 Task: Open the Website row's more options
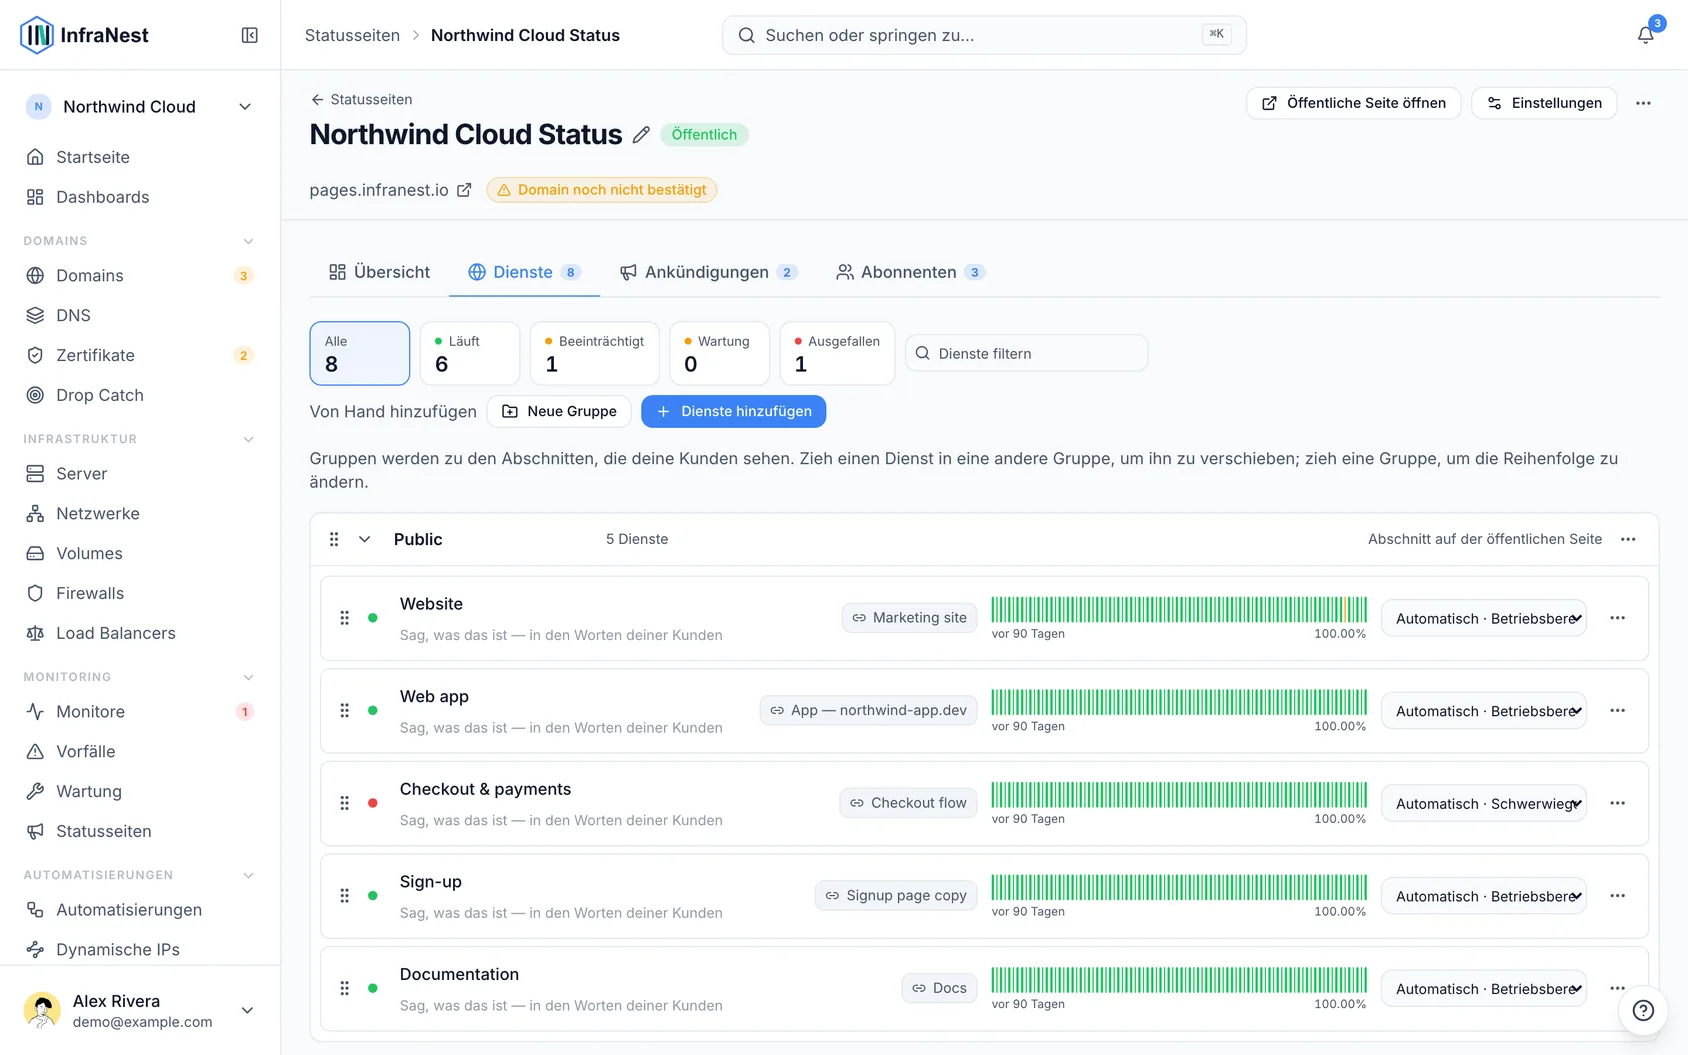tap(1617, 618)
